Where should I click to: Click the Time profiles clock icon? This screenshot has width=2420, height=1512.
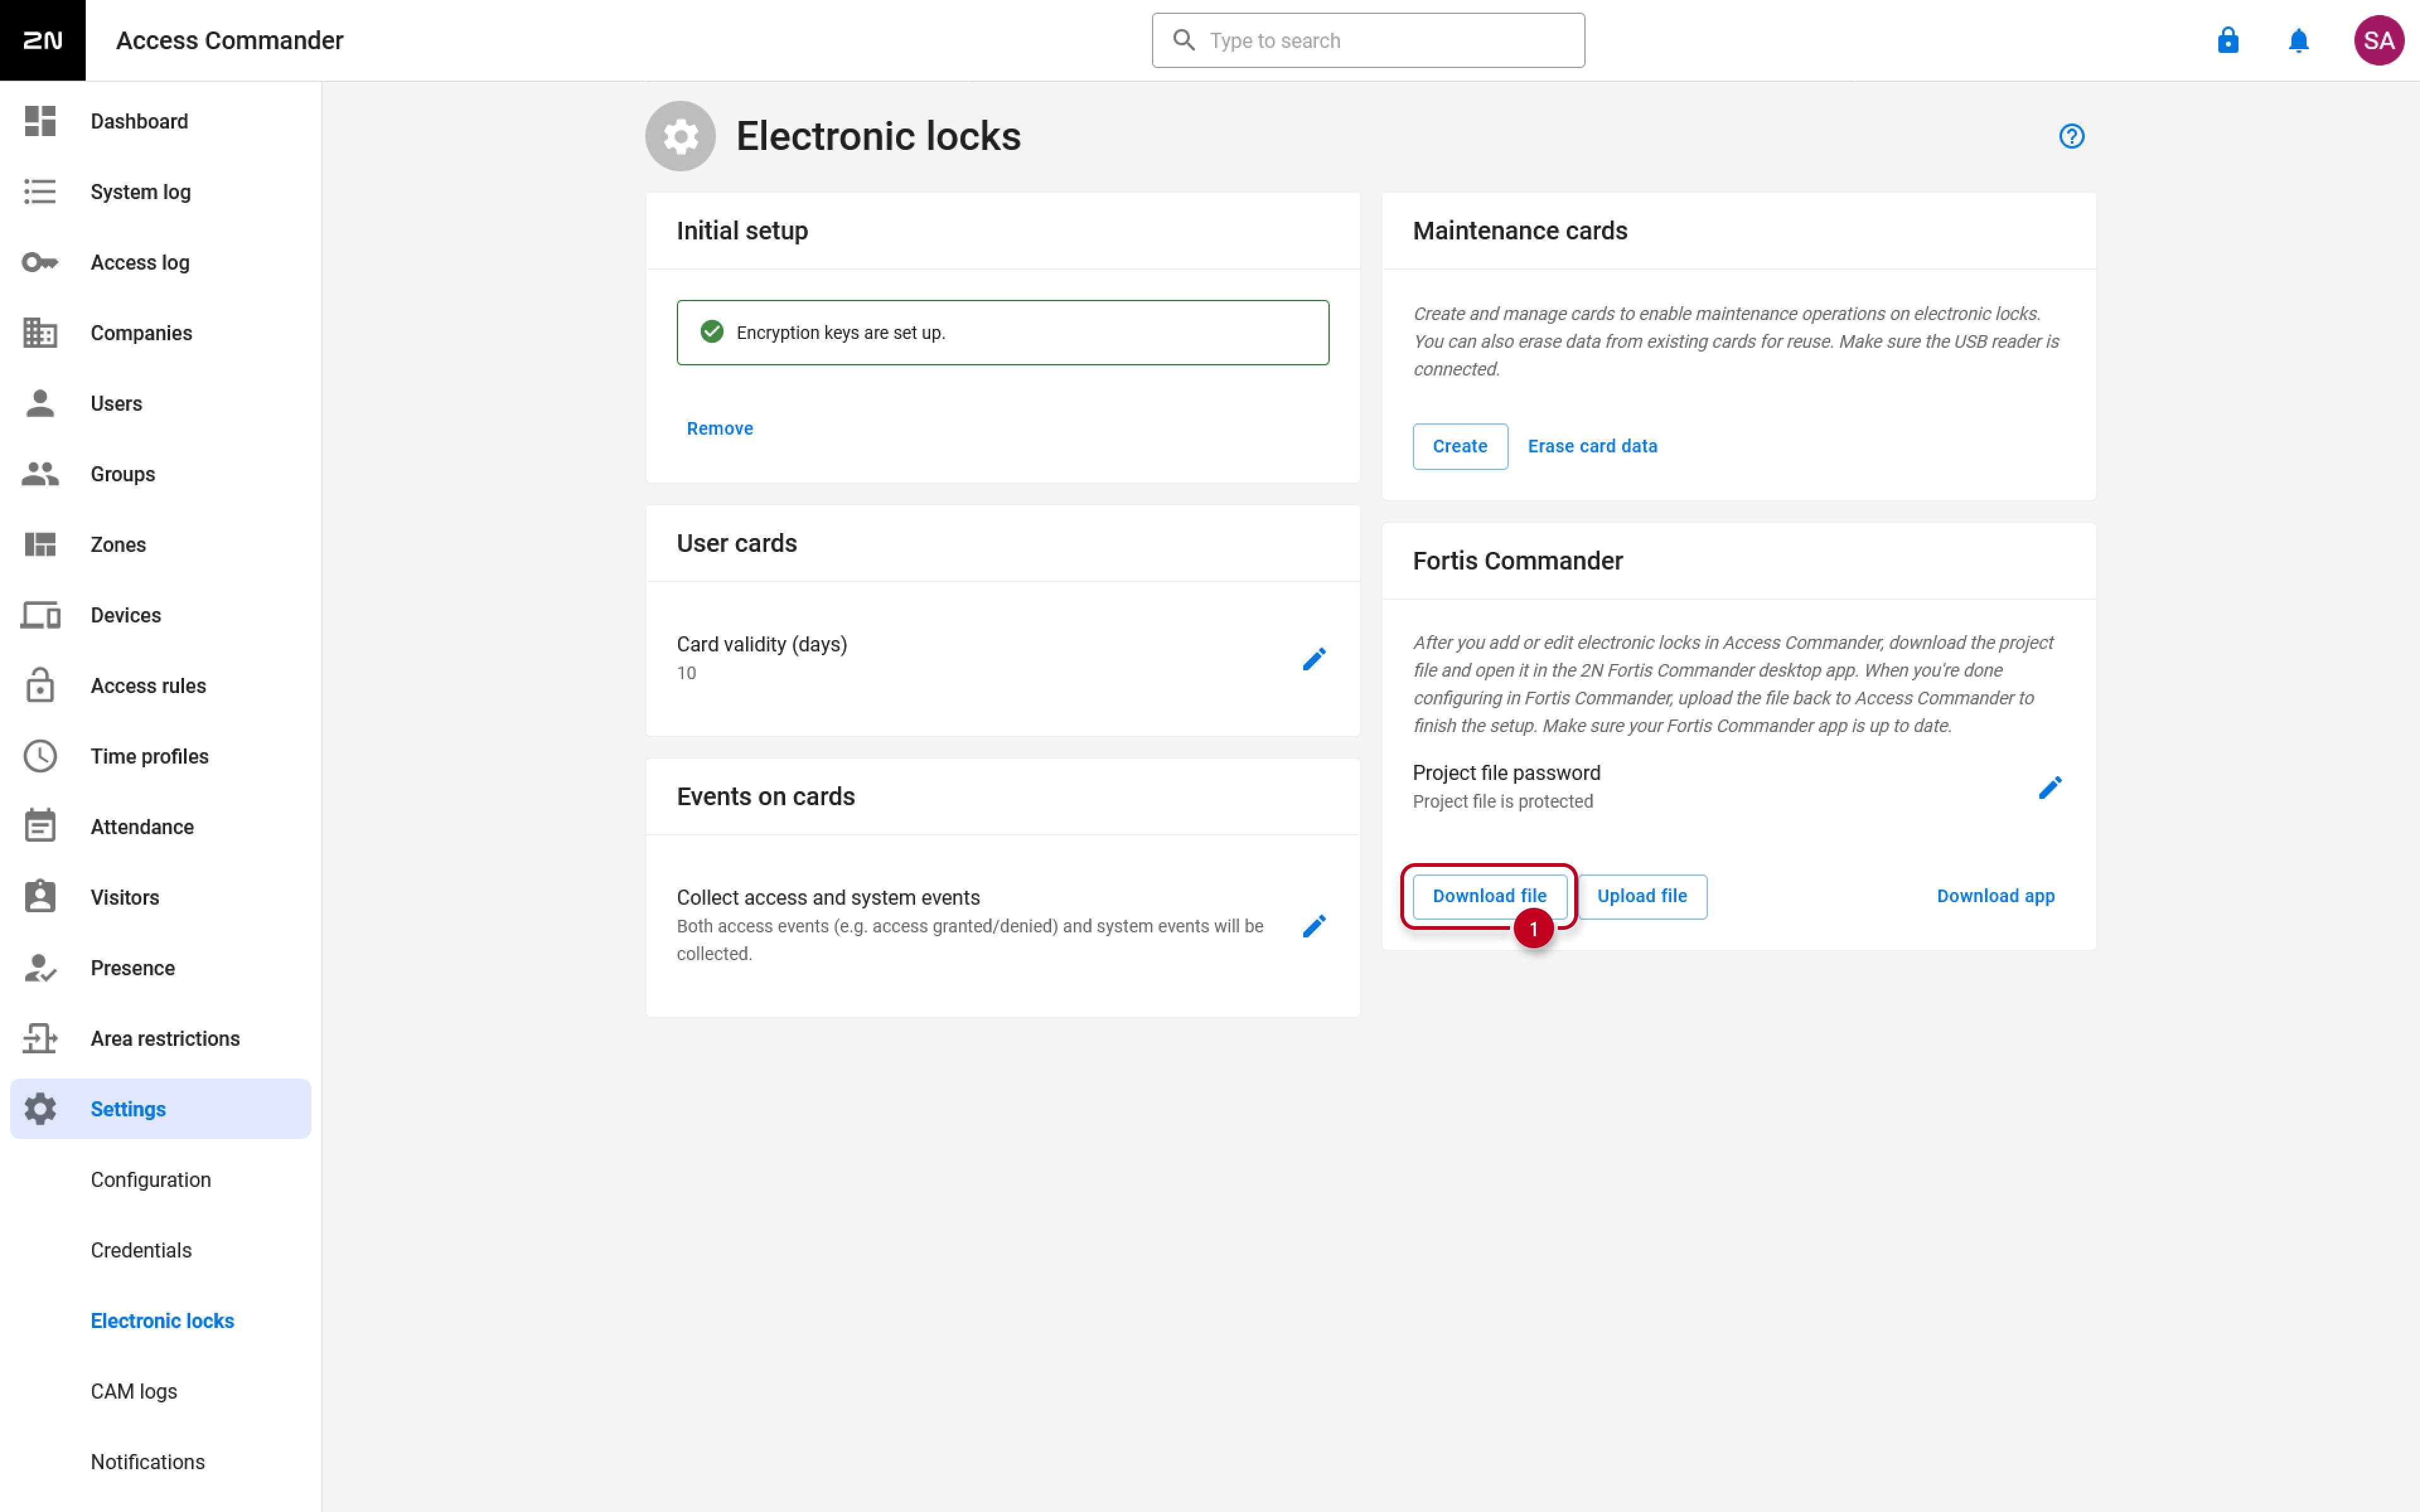[x=40, y=756]
